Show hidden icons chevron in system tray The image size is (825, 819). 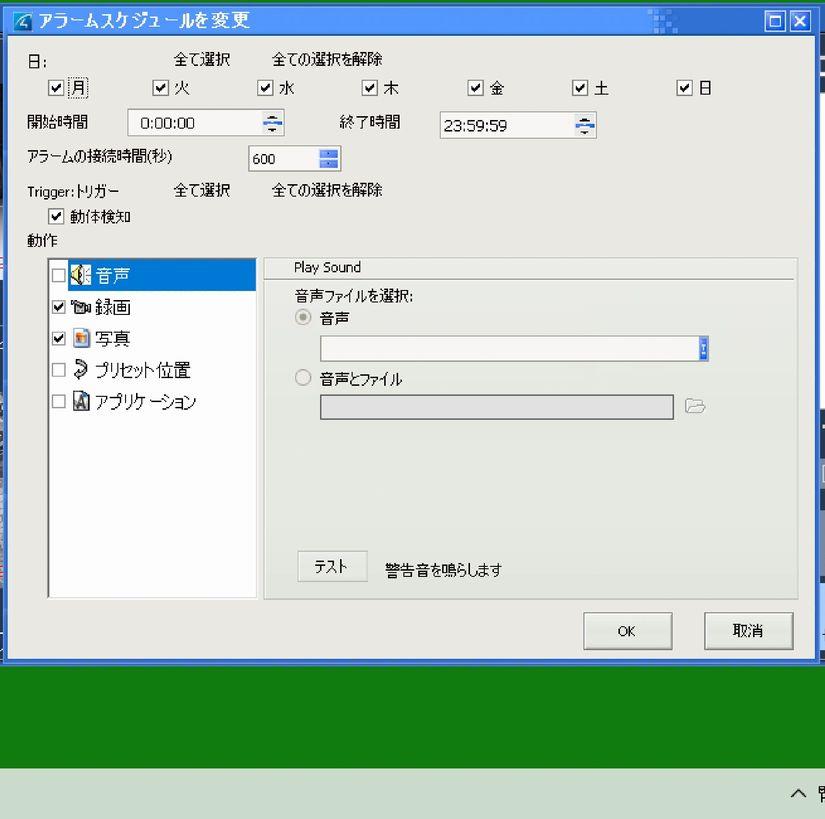pyautogui.click(x=798, y=793)
